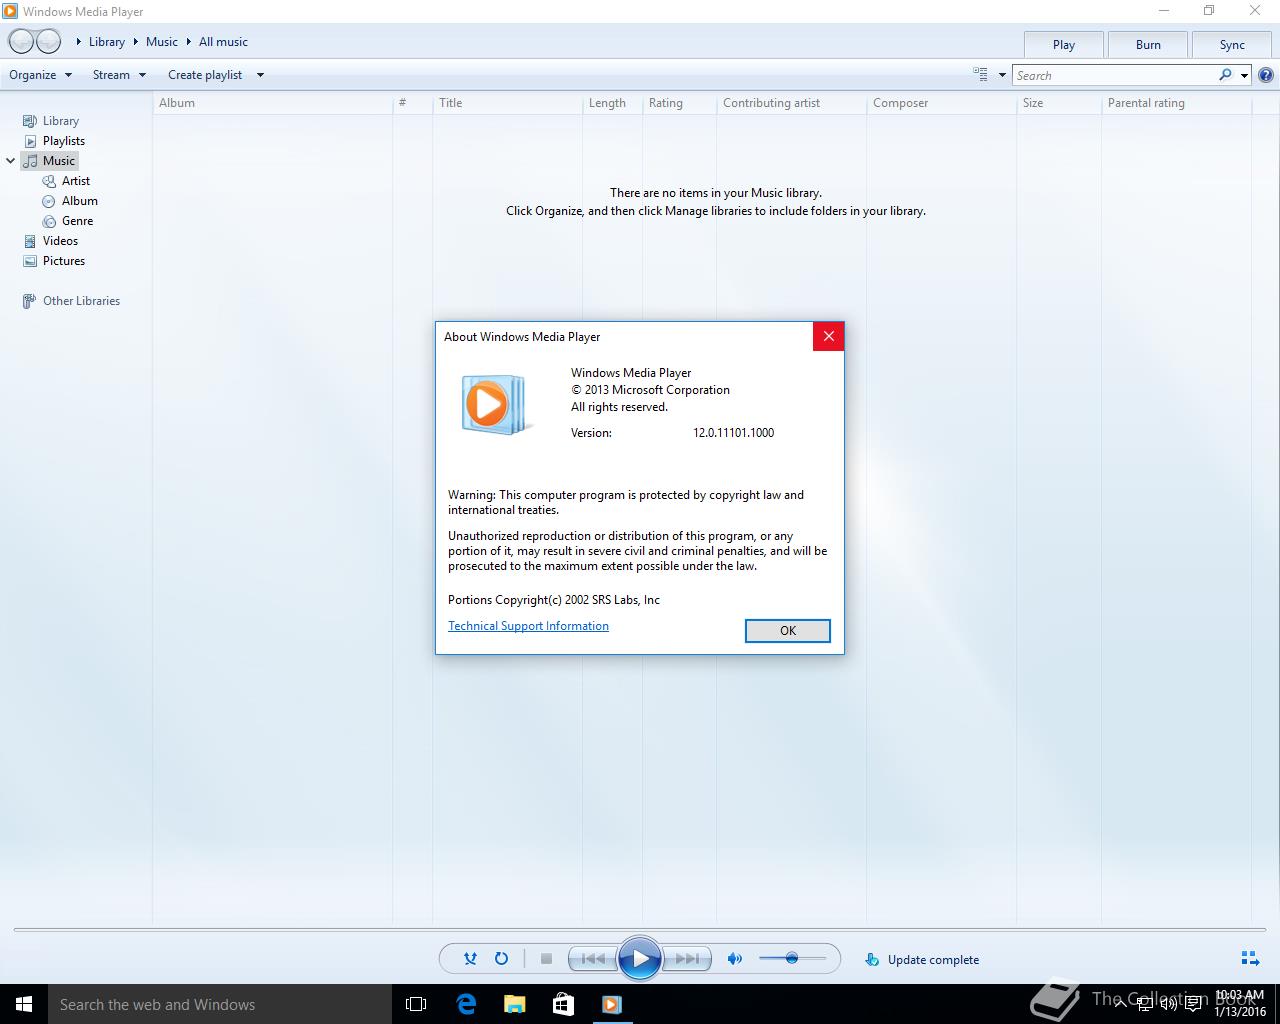Click the large Play button
1280x1024 pixels.
640,958
